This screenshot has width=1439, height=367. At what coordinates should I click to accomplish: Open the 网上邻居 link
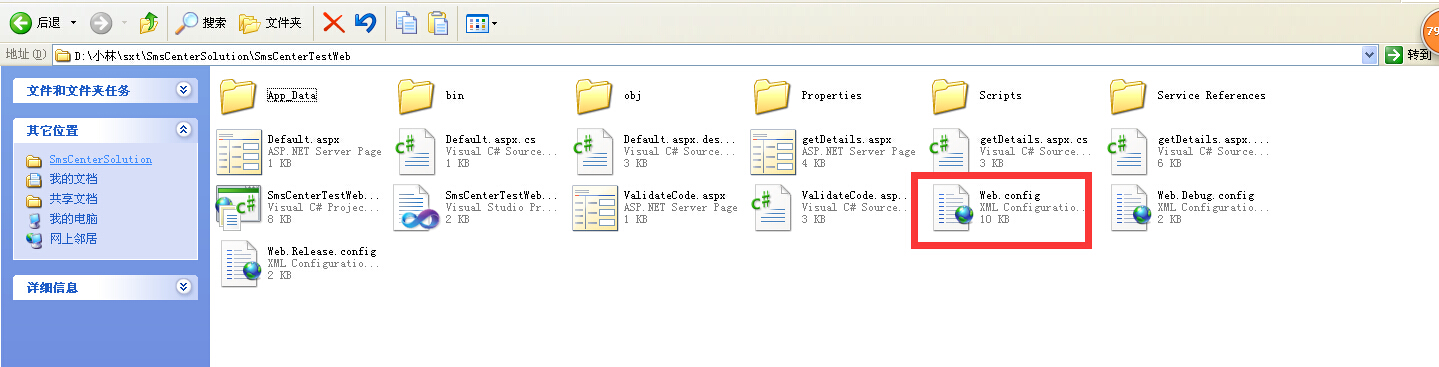pos(73,239)
